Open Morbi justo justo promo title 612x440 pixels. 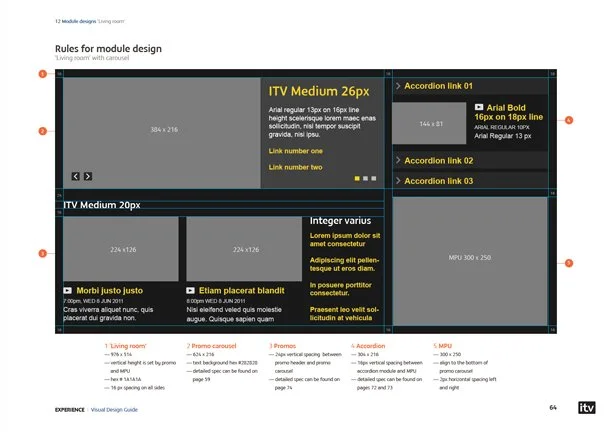(110, 290)
